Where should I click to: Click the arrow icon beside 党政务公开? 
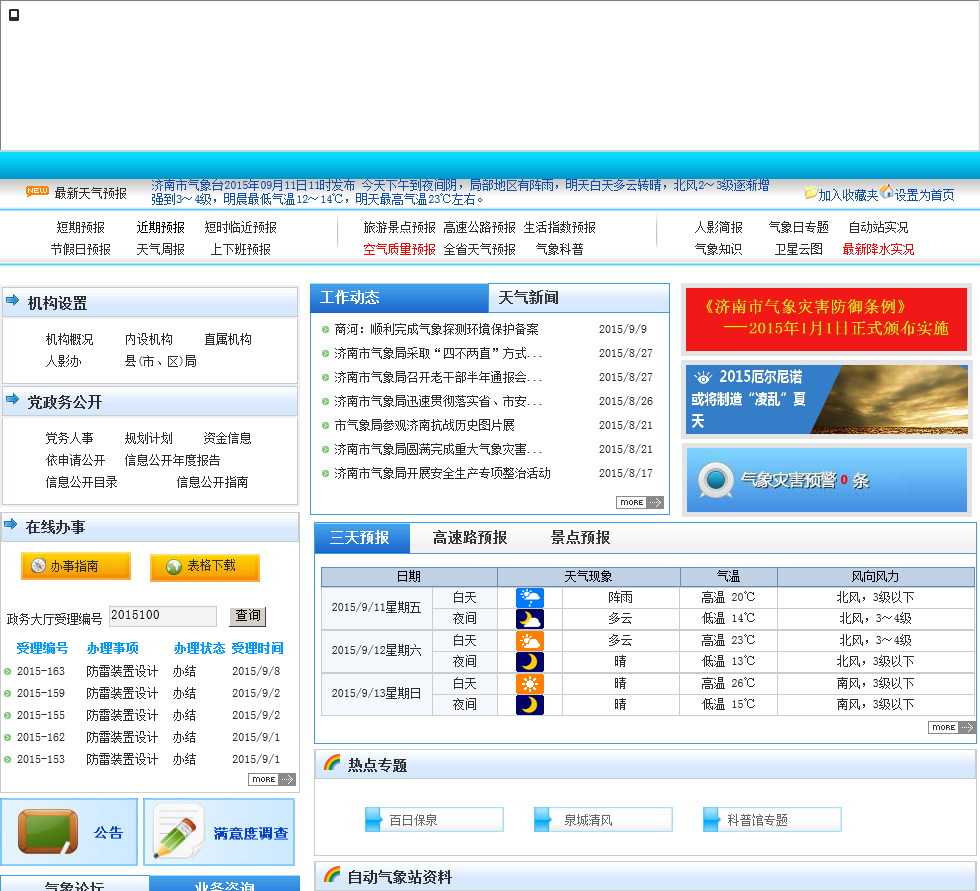coord(12,399)
